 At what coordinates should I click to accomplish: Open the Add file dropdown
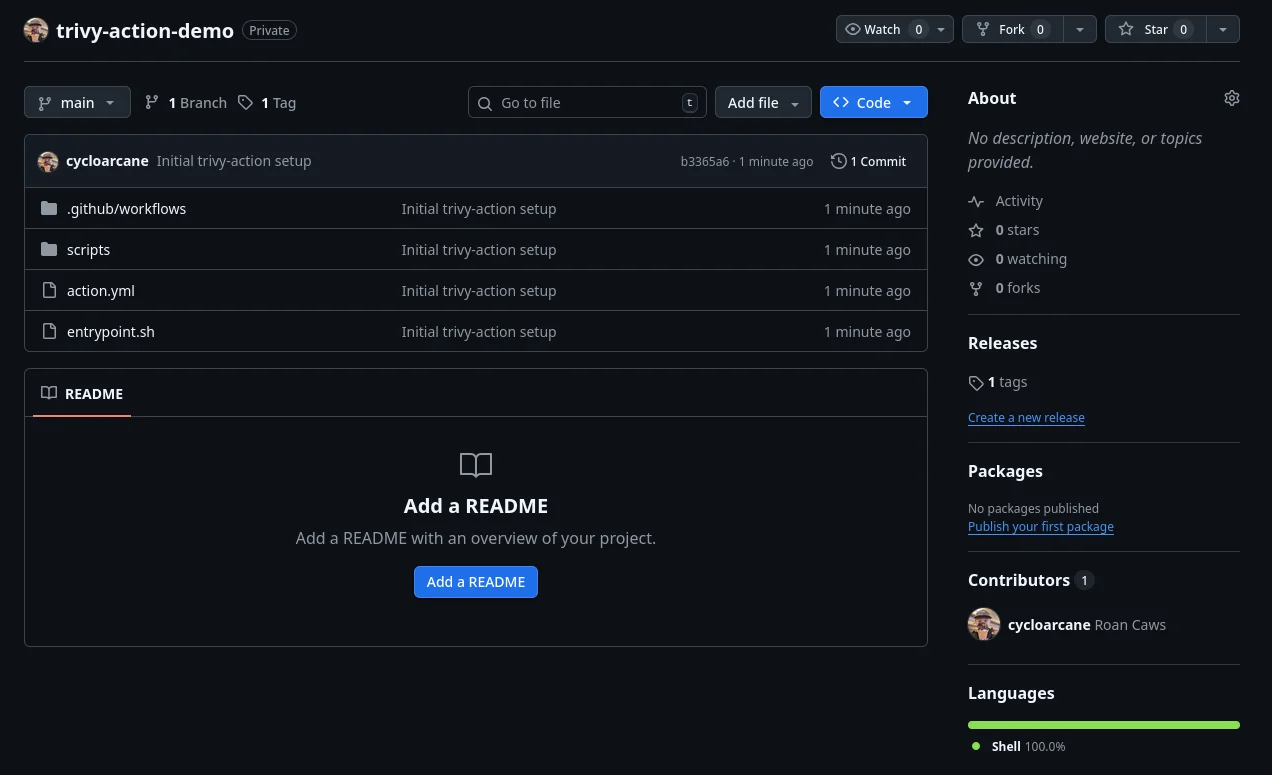pyautogui.click(x=763, y=102)
